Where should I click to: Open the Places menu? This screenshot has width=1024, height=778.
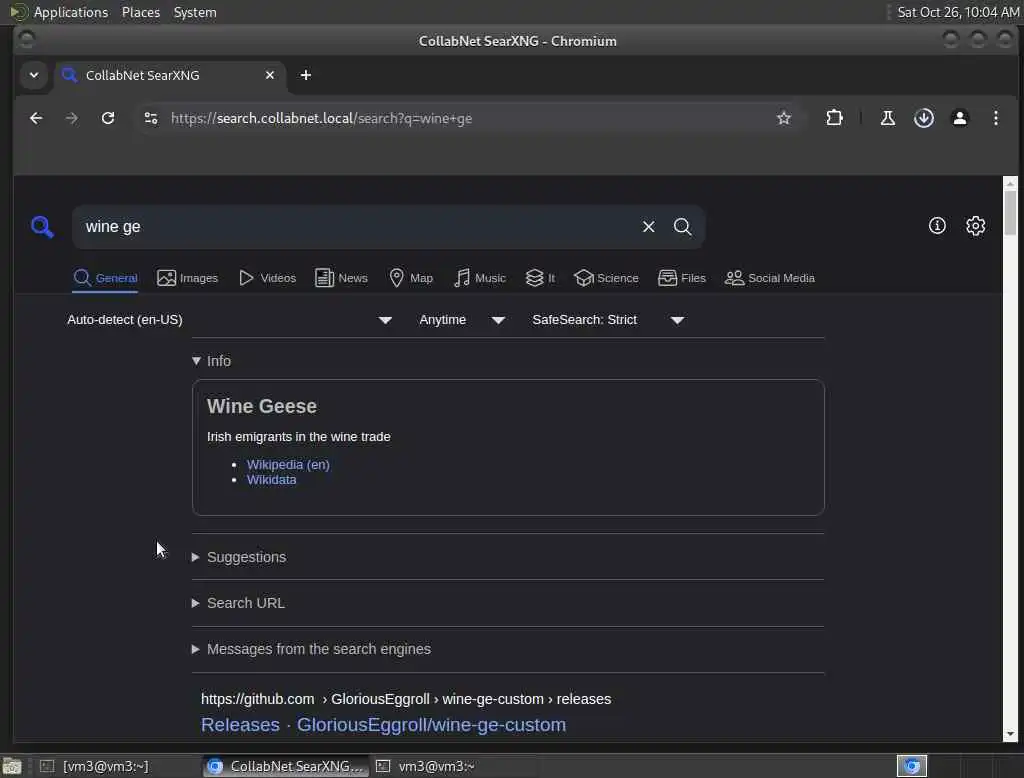point(140,12)
